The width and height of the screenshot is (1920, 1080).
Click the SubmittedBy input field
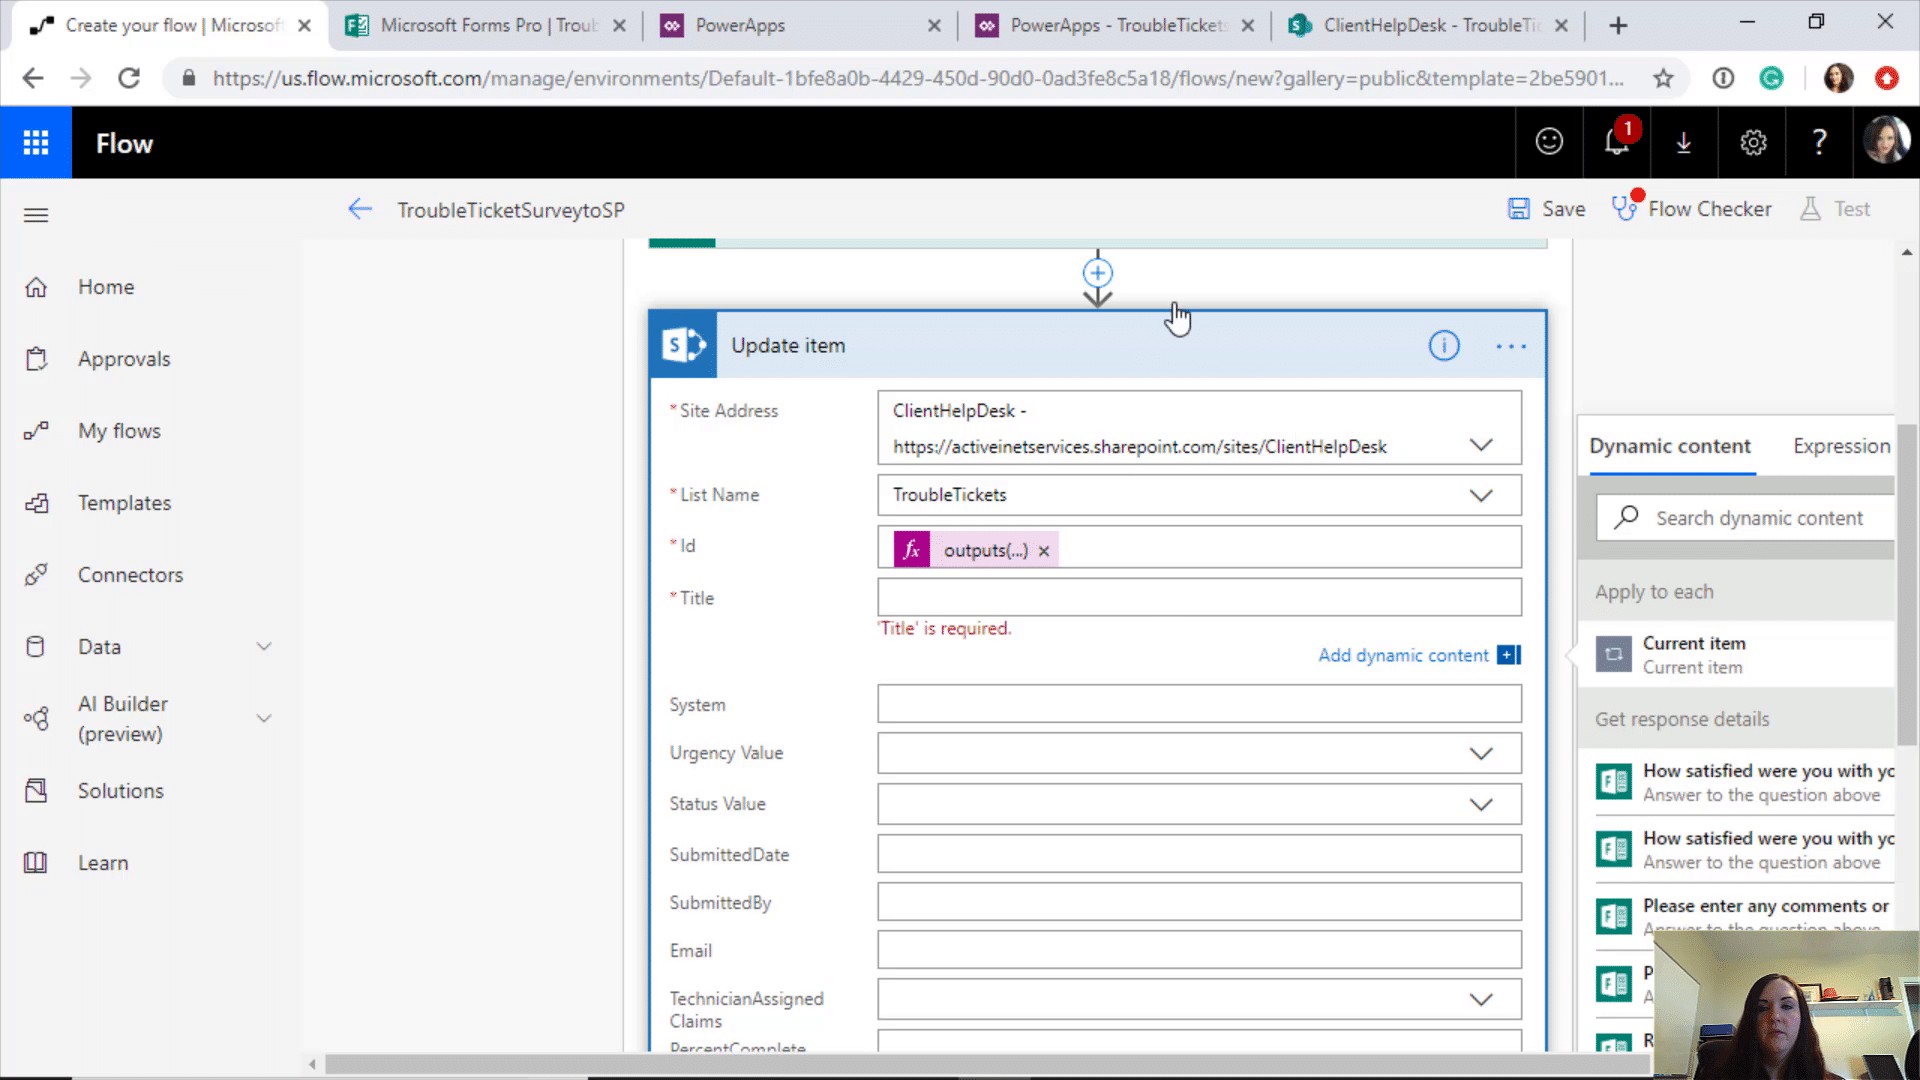[1199, 902]
